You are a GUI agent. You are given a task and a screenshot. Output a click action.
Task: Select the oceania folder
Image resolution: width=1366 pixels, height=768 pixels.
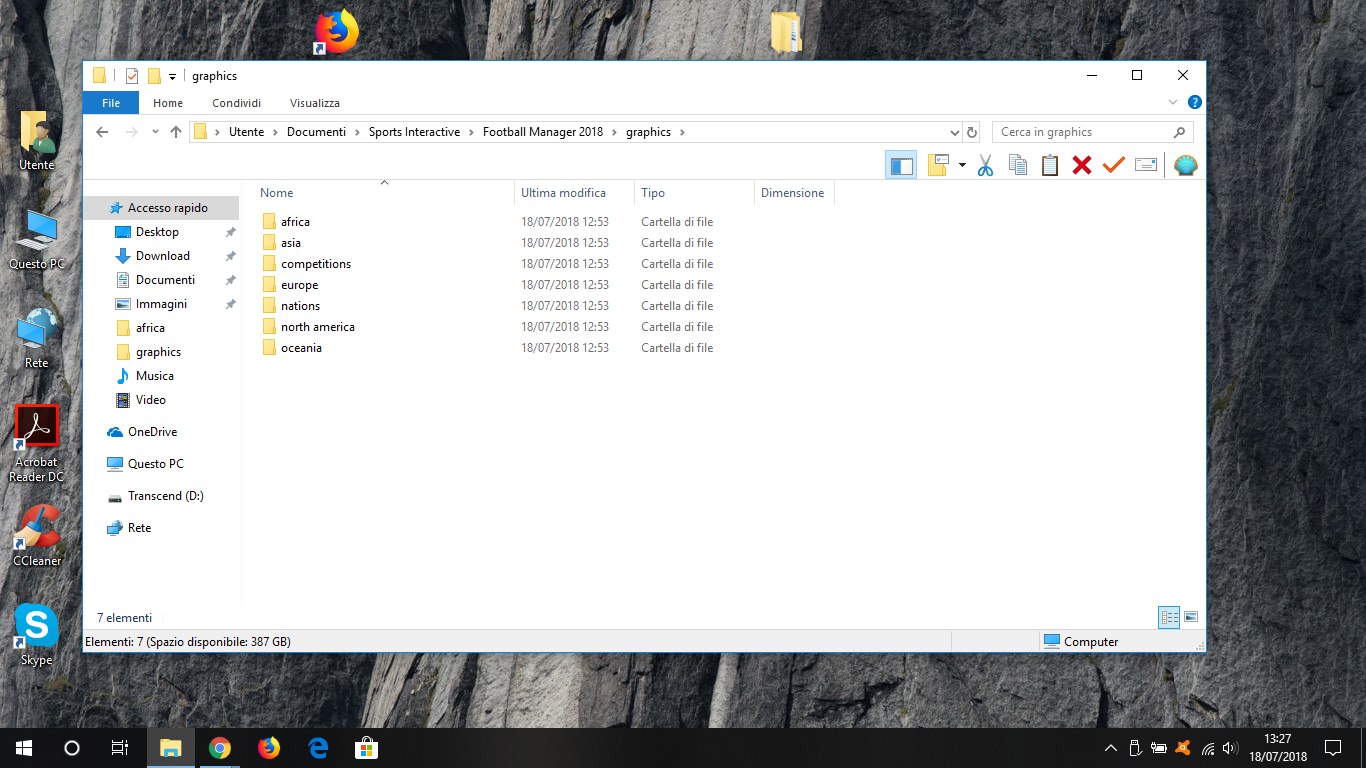point(301,348)
